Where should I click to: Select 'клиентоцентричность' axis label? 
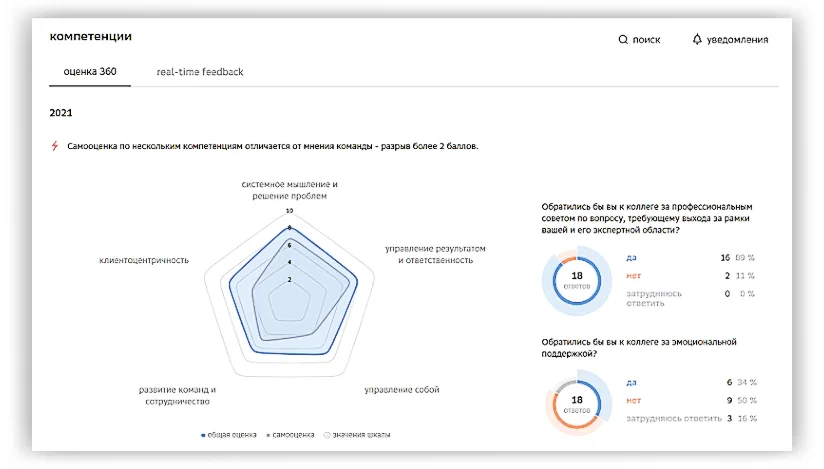click(144, 260)
